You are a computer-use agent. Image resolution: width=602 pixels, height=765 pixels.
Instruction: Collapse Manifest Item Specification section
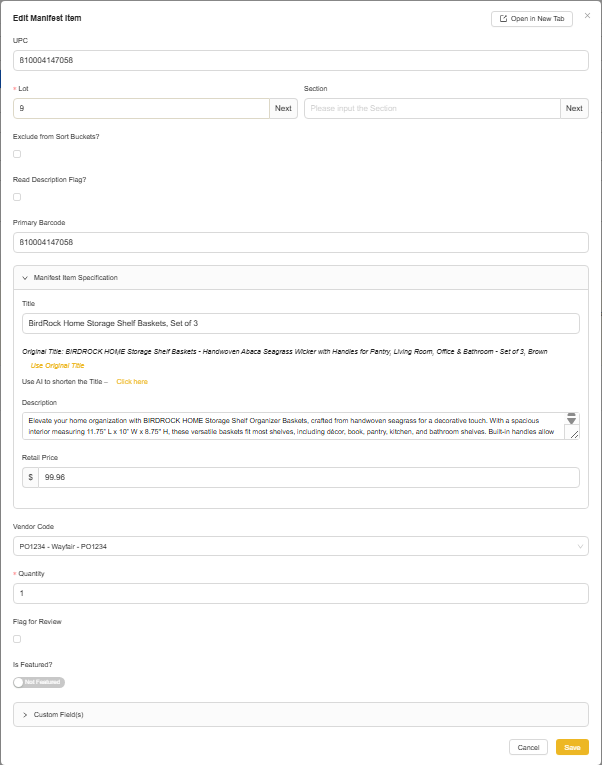click(x=25, y=277)
